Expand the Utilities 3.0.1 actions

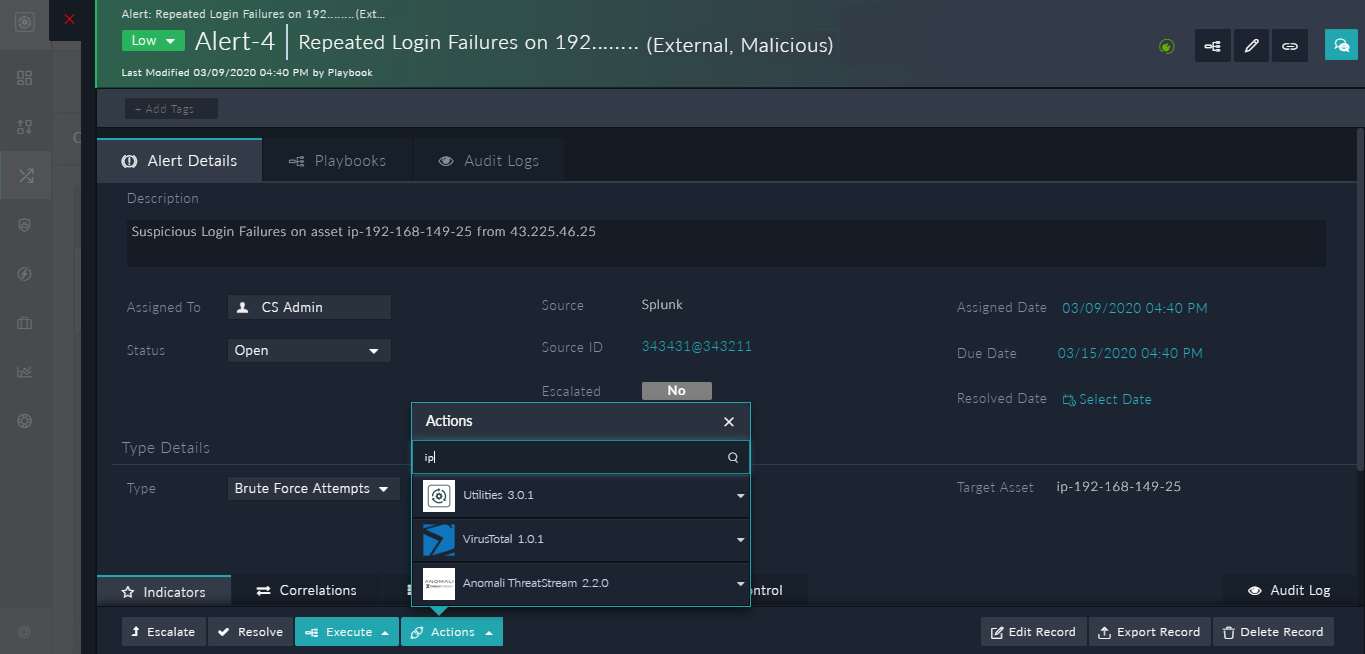pyautogui.click(x=740, y=496)
